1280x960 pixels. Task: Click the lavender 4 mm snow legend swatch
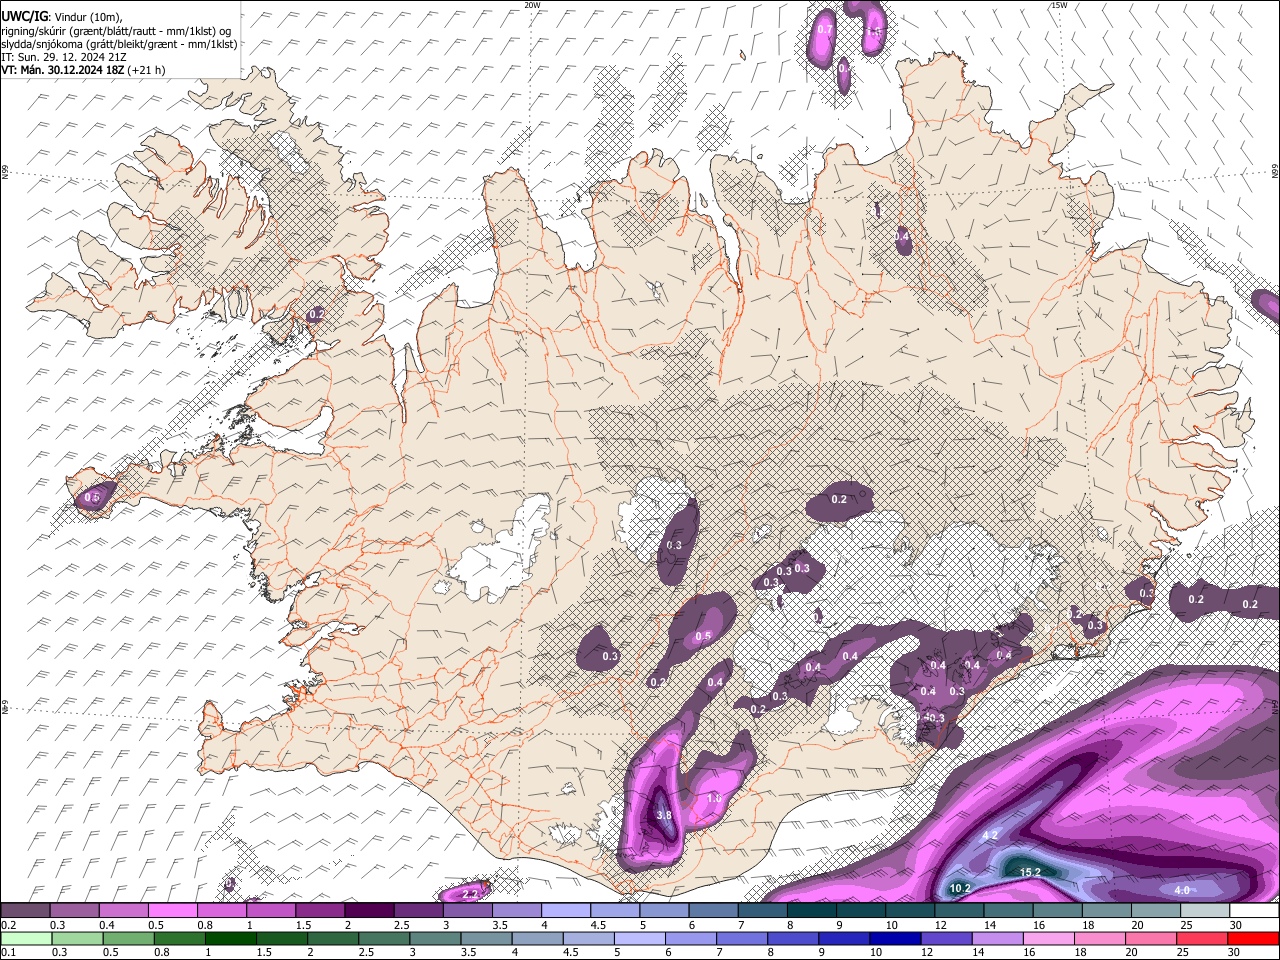[x=565, y=910]
